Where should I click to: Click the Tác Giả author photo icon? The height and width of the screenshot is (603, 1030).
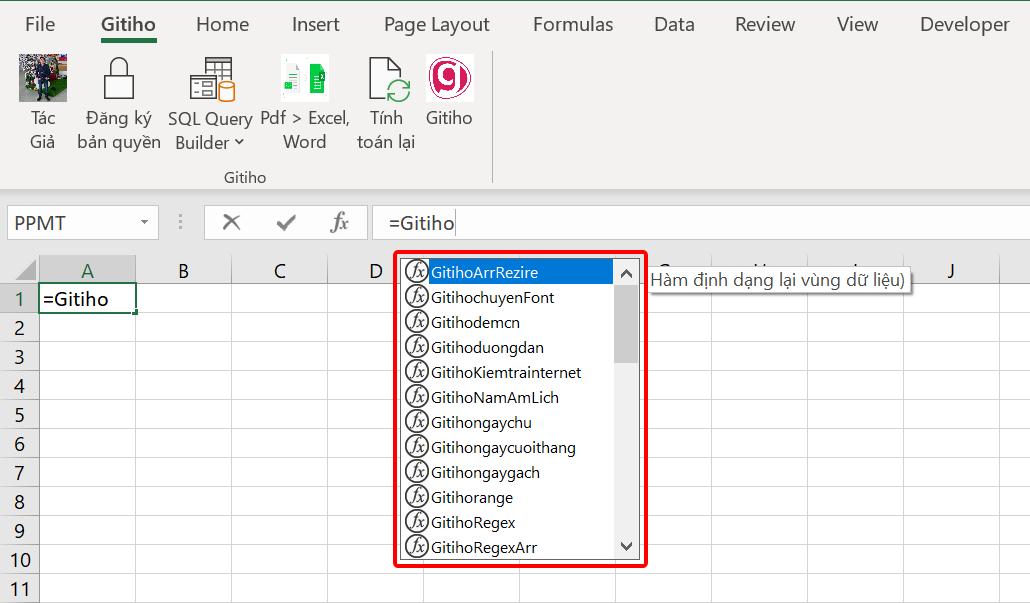click(x=42, y=78)
